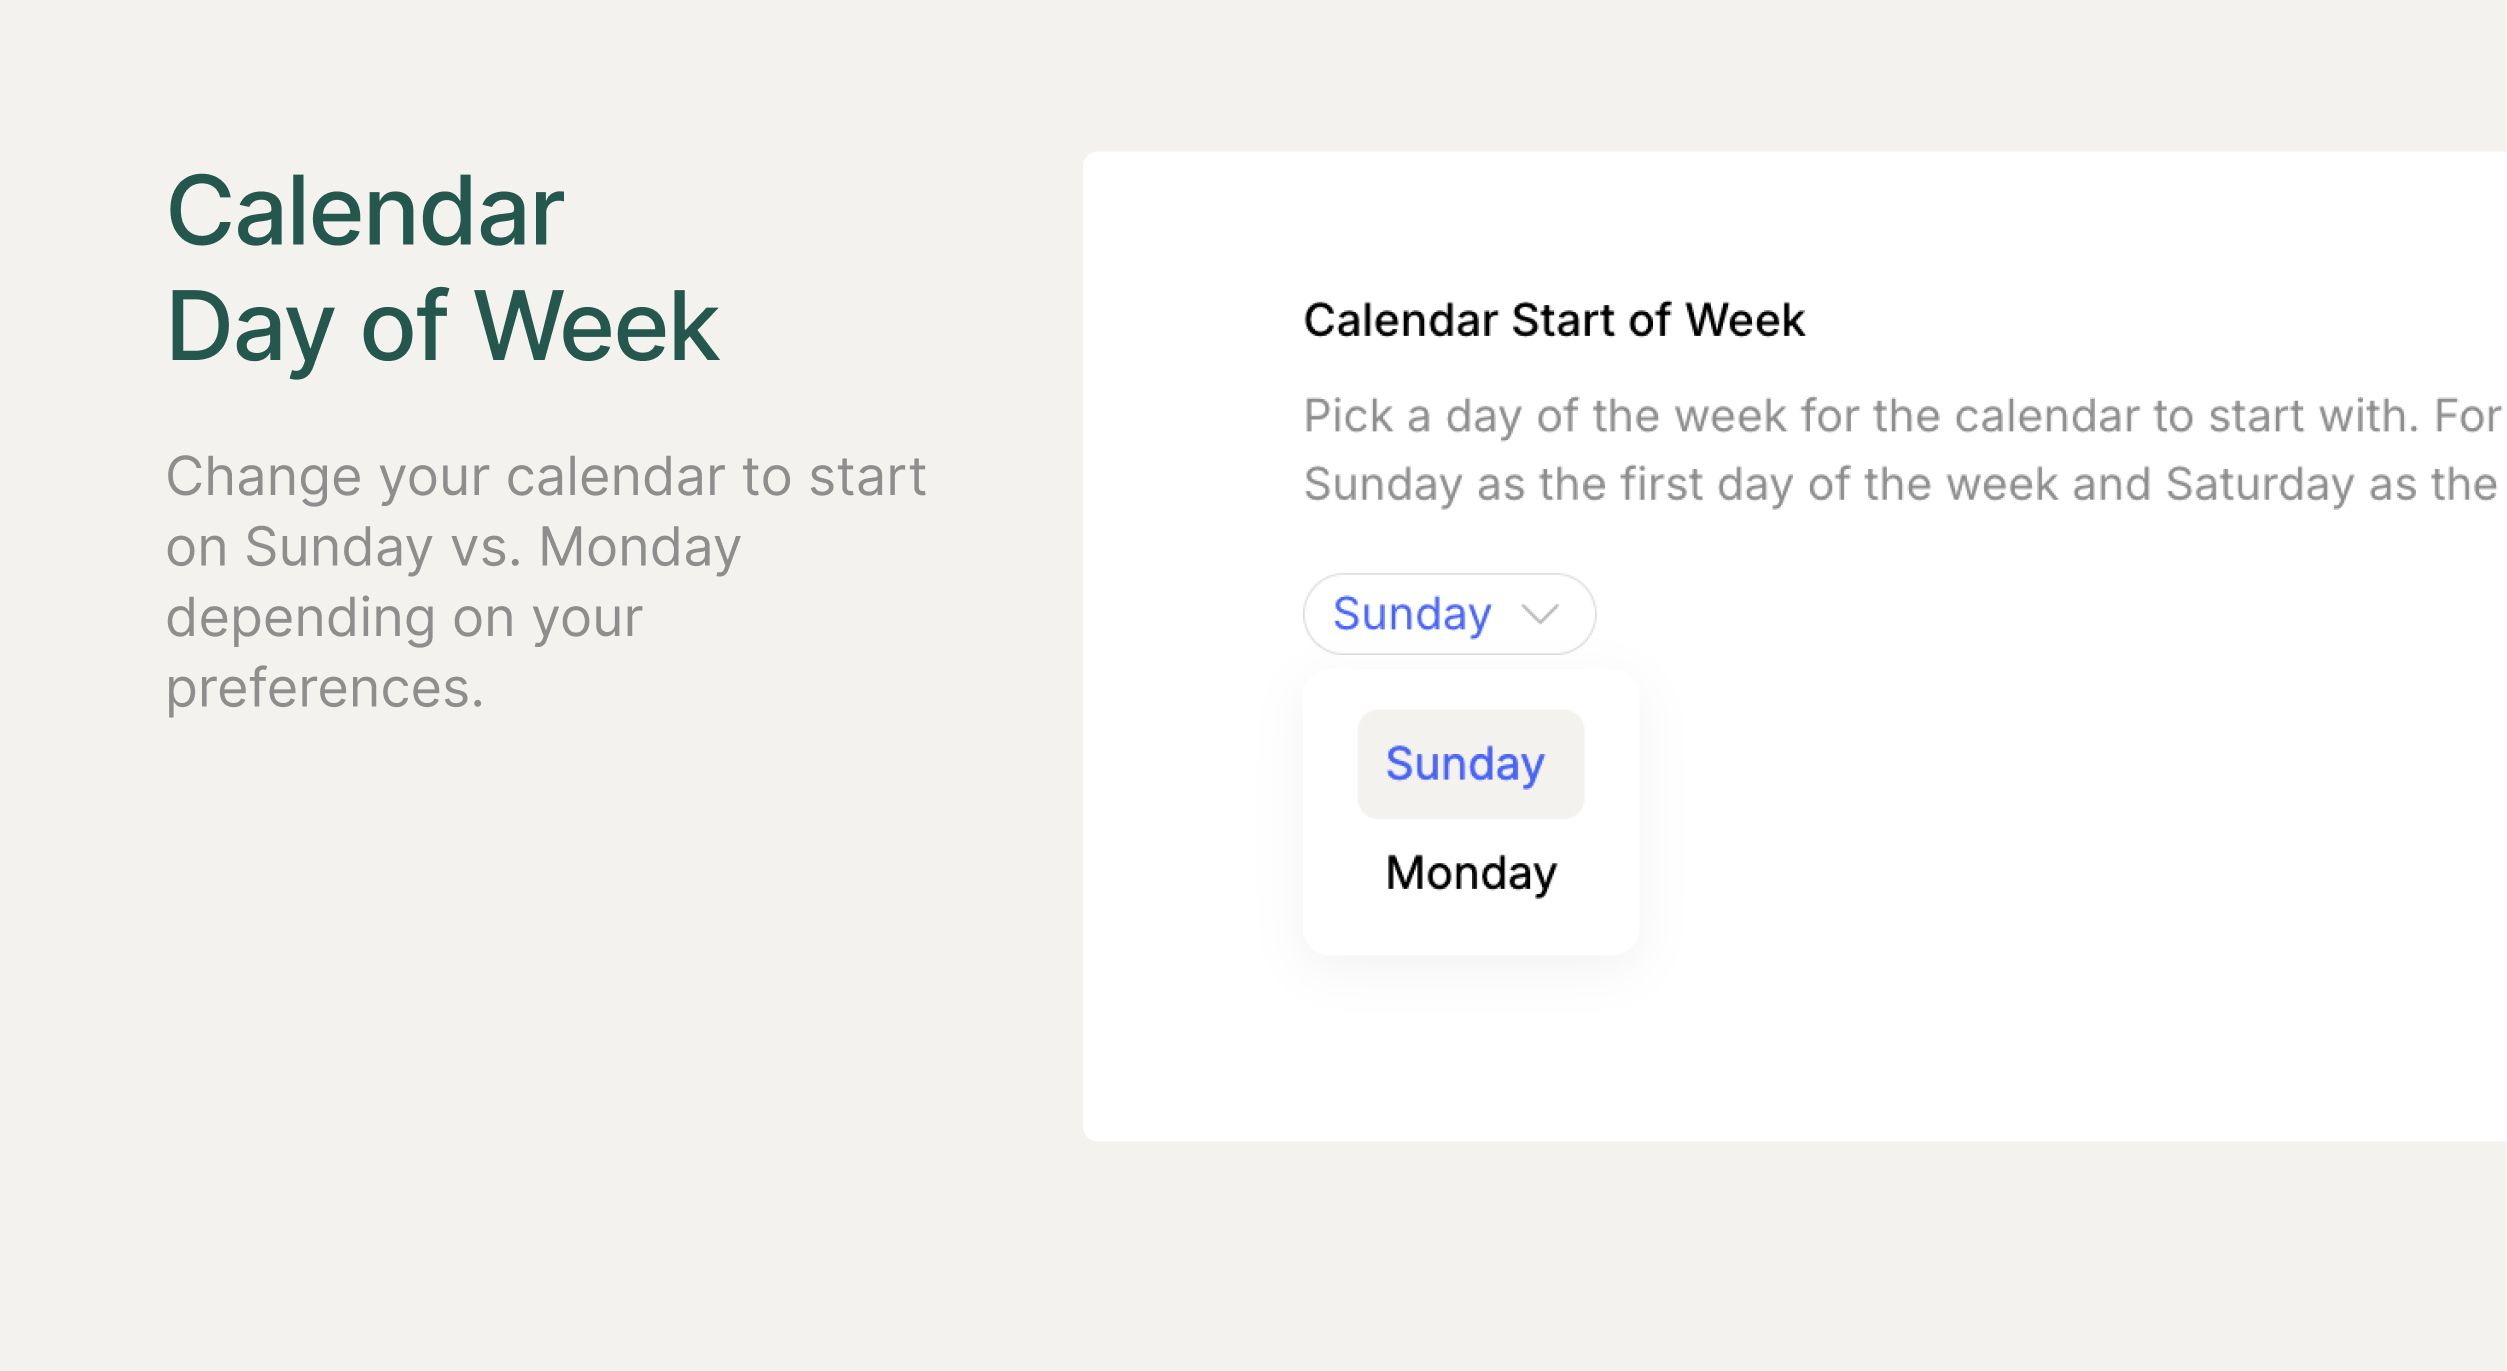Click the word "Week" in the green title

pos(596,325)
